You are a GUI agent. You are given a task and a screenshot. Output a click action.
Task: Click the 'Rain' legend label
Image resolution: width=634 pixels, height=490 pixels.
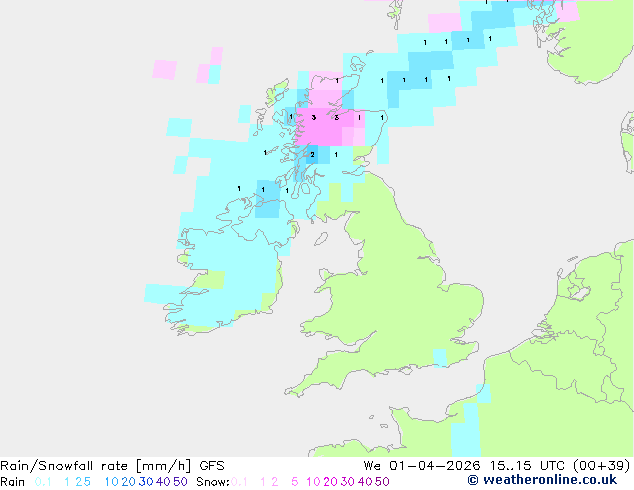tap(13, 482)
